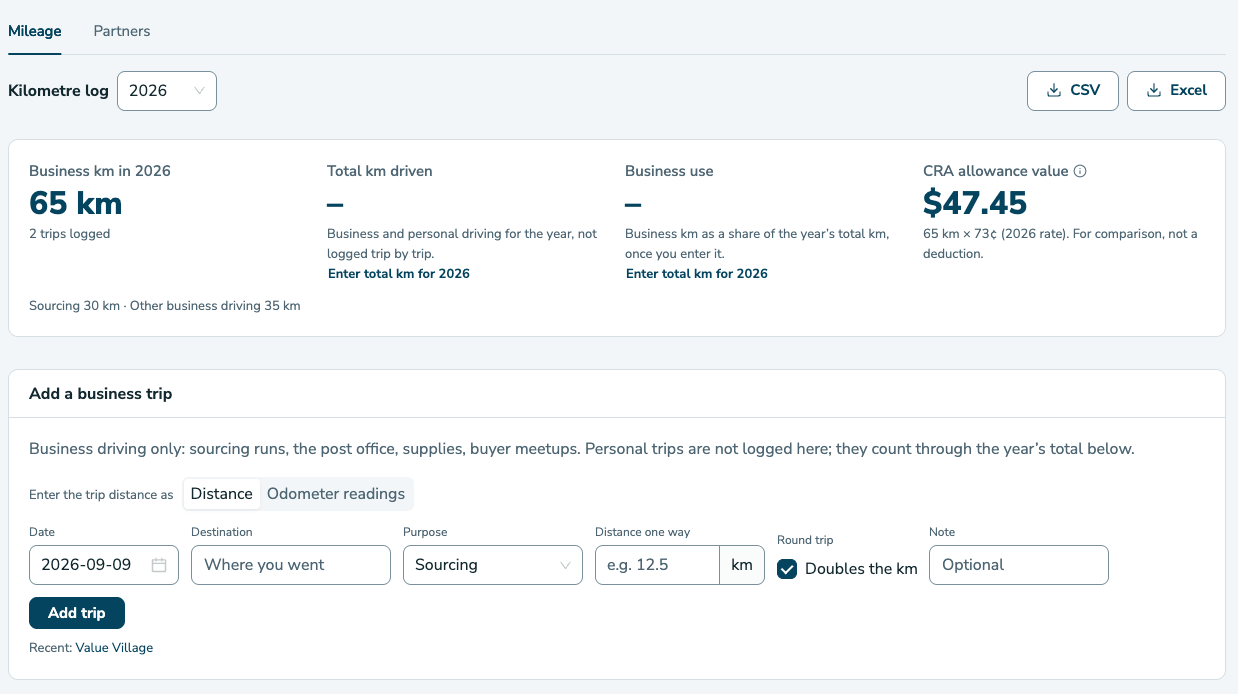
Task: Open total km link under Total km driven
Action: click(x=399, y=273)
